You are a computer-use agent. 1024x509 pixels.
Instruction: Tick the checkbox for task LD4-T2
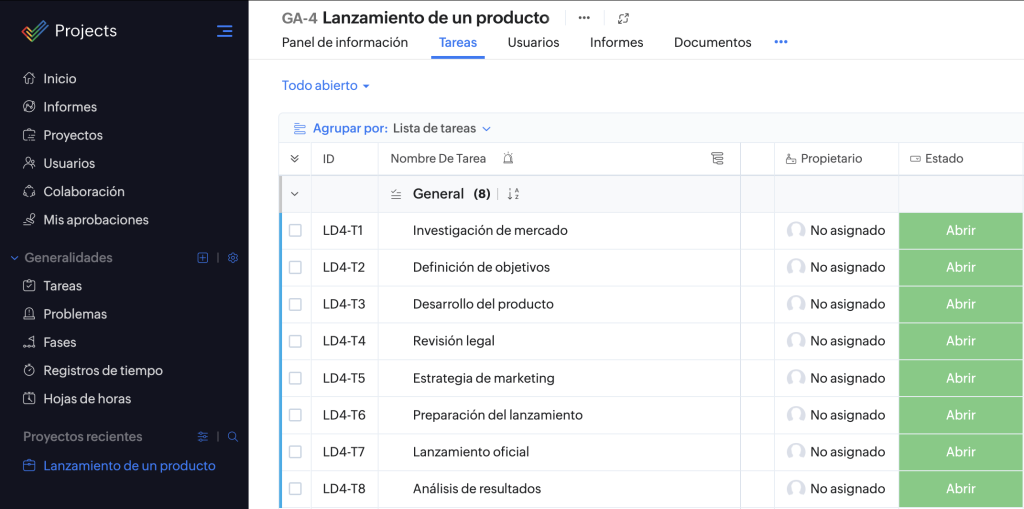tap(295, 267)
